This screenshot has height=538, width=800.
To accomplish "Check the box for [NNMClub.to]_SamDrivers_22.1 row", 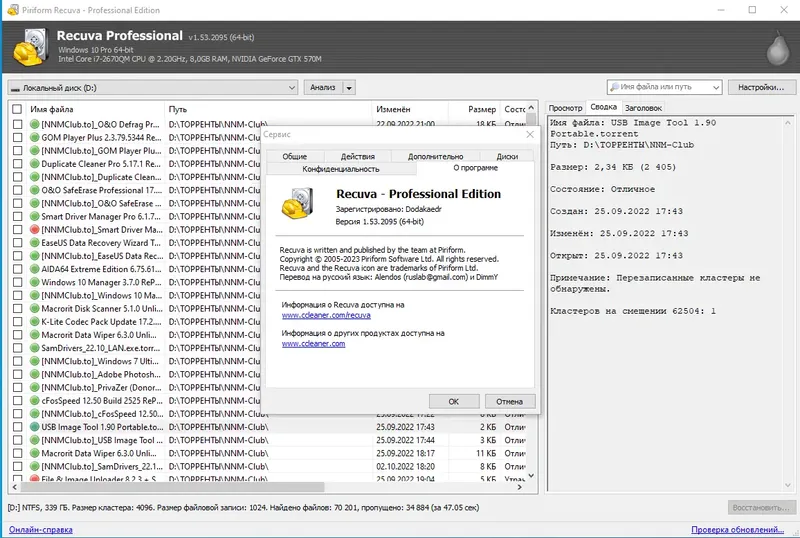I will 17,467.
